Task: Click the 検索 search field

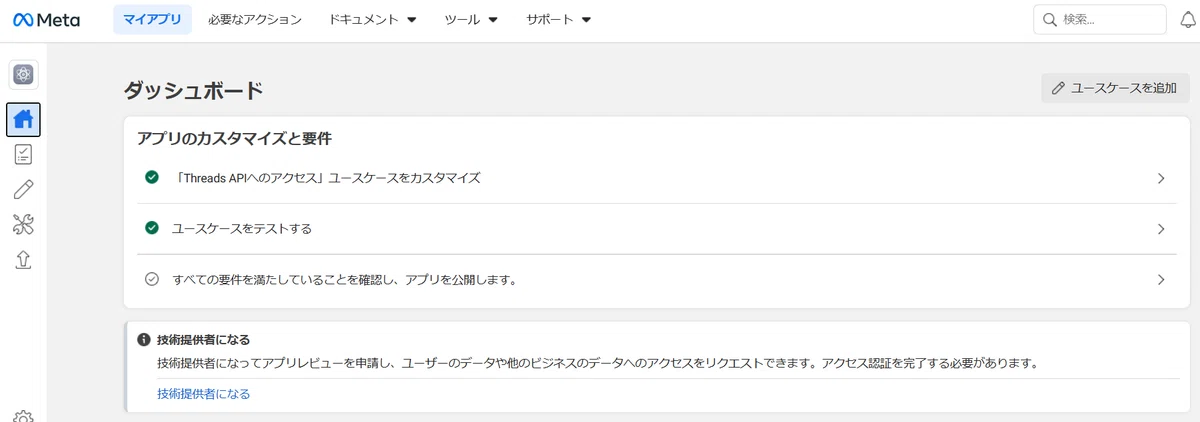Action: (1100, 20)
